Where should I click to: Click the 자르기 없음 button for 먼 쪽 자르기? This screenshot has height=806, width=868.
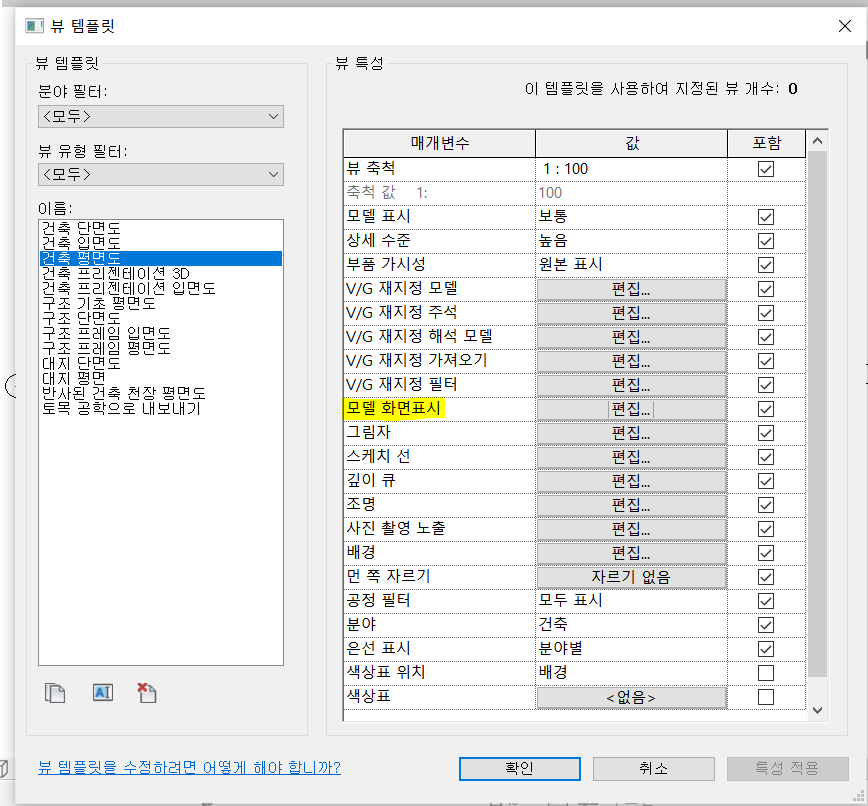tap(631, 577)
